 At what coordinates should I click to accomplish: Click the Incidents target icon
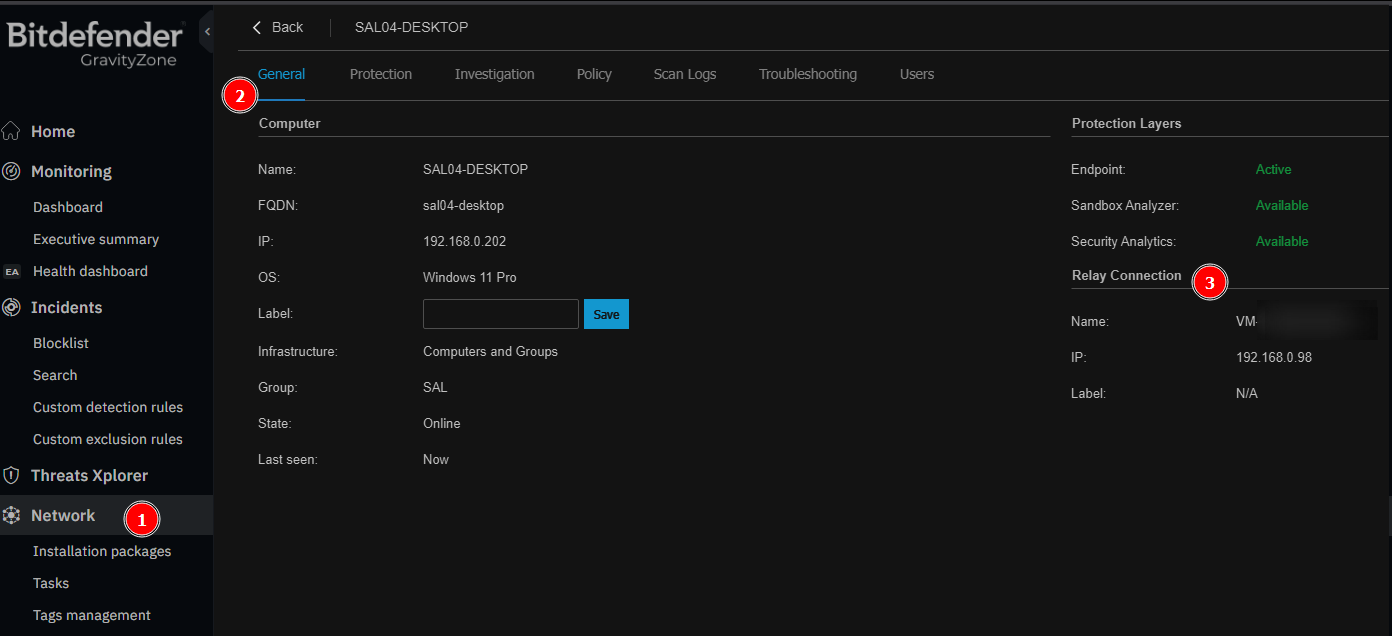(11, 307)
